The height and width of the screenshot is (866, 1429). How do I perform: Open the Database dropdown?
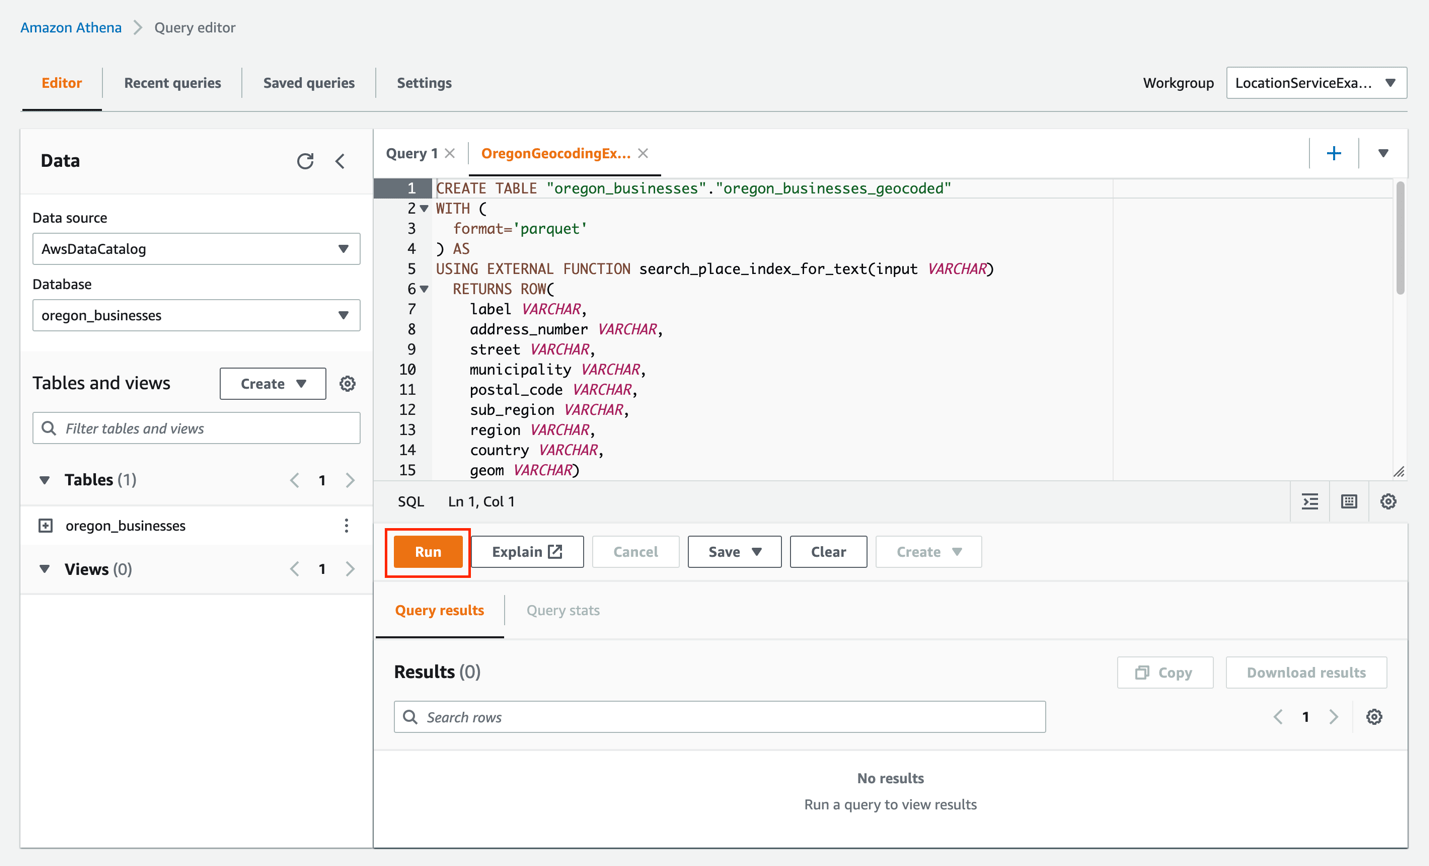pyautogui.click(x=196, y=315)
